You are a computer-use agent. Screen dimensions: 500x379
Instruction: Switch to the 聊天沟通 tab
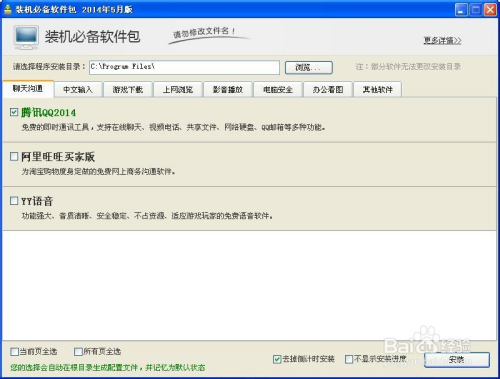point(28,89)
